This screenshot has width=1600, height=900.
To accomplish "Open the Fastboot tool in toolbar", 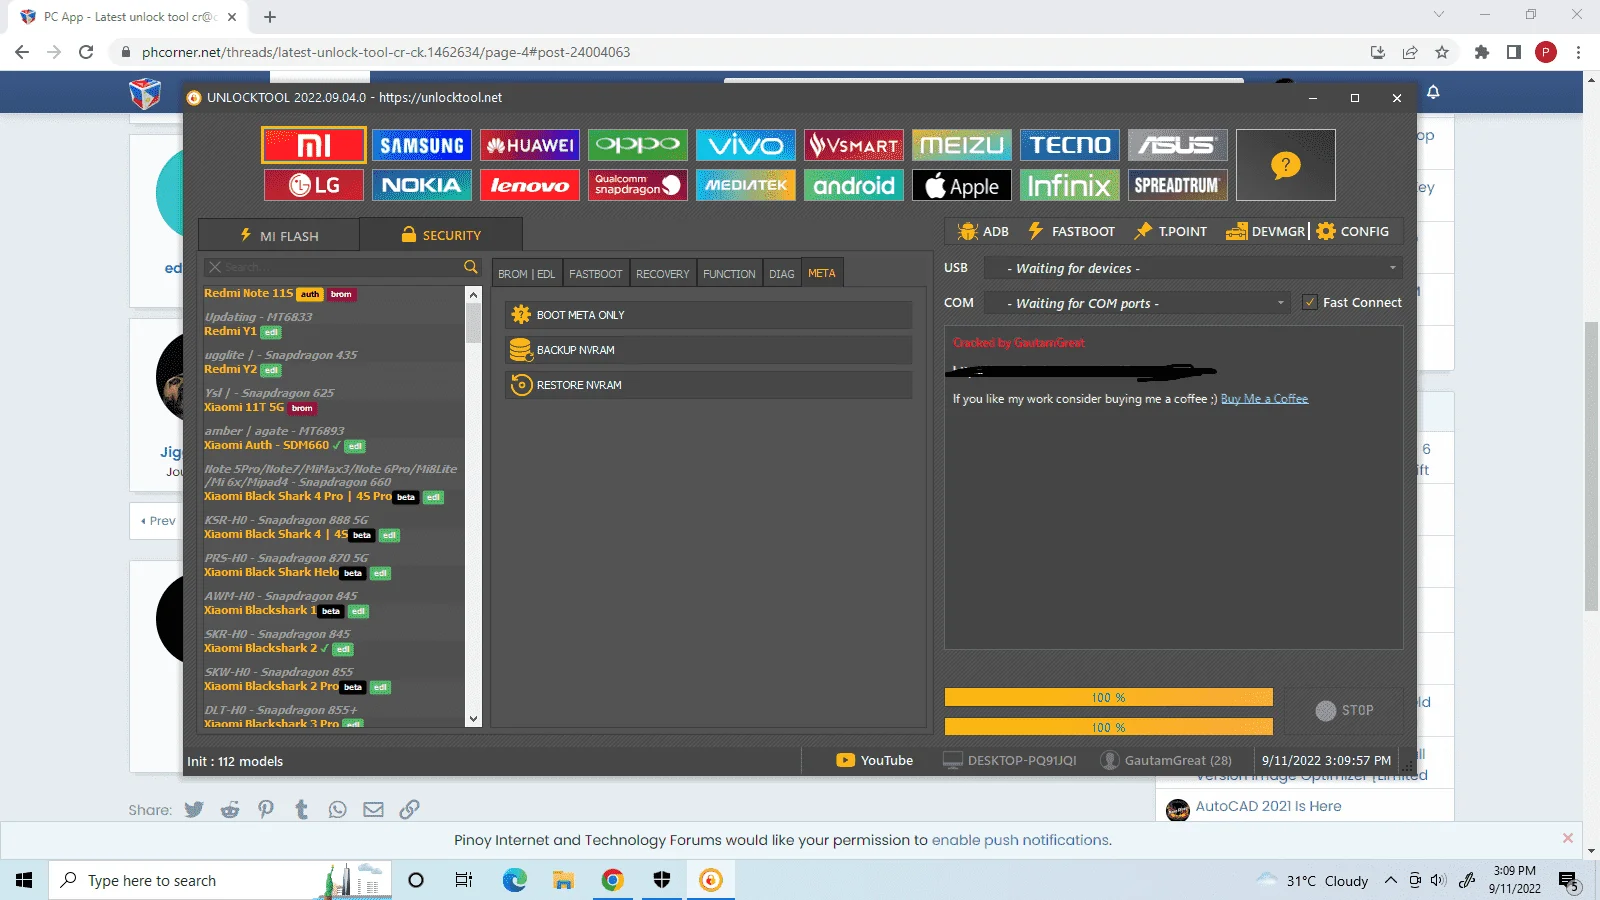I will point(1072,231).
